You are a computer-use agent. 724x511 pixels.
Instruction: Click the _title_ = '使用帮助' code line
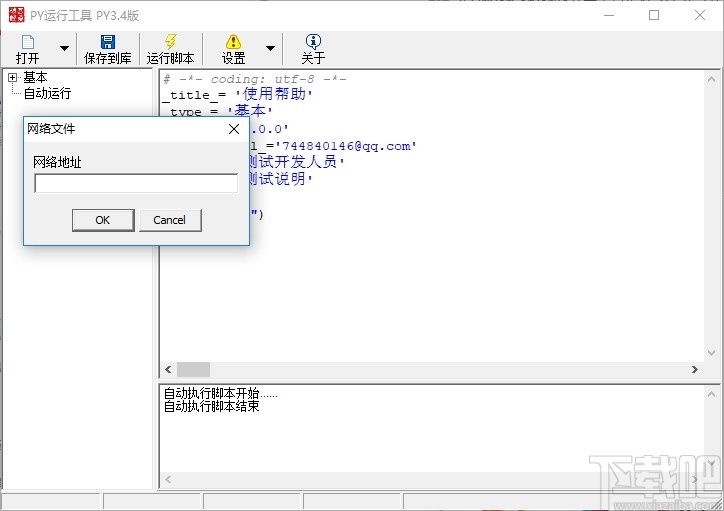click(237, 95)
